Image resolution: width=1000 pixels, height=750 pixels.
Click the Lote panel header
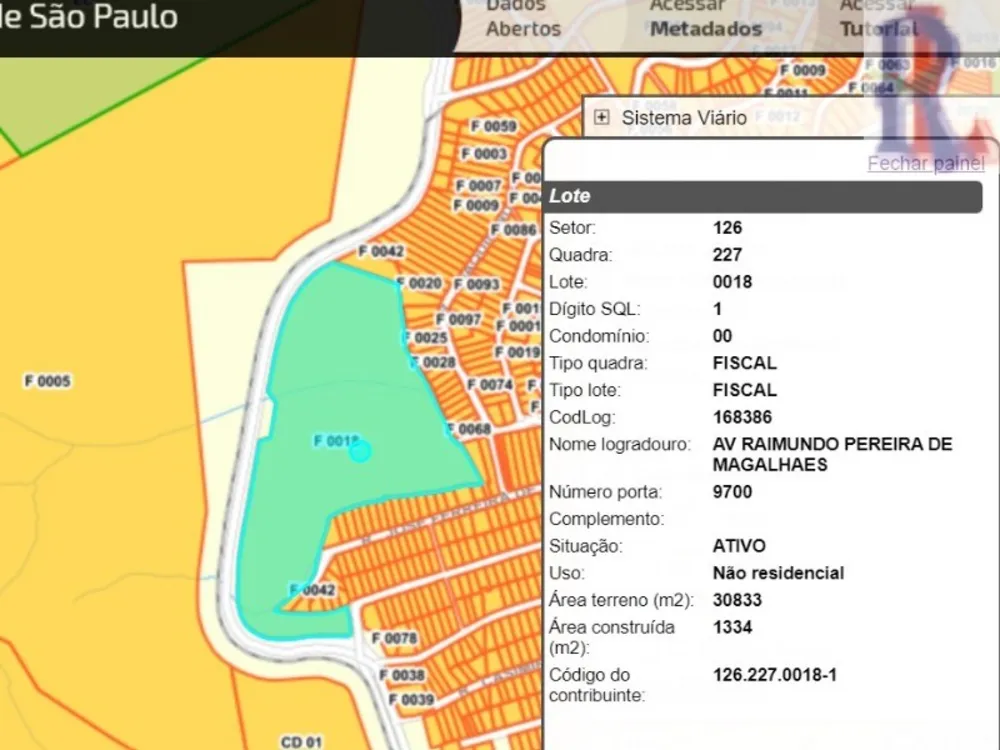click(763, 196)
